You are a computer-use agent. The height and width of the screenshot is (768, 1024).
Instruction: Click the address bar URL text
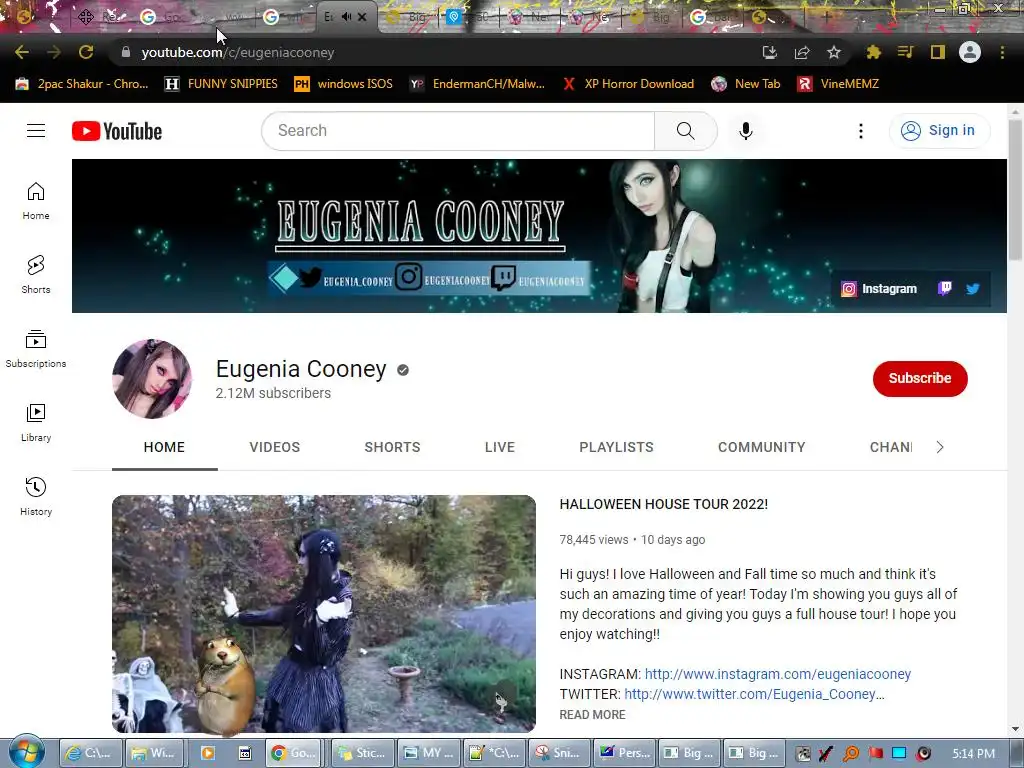(x=238, y=52)
